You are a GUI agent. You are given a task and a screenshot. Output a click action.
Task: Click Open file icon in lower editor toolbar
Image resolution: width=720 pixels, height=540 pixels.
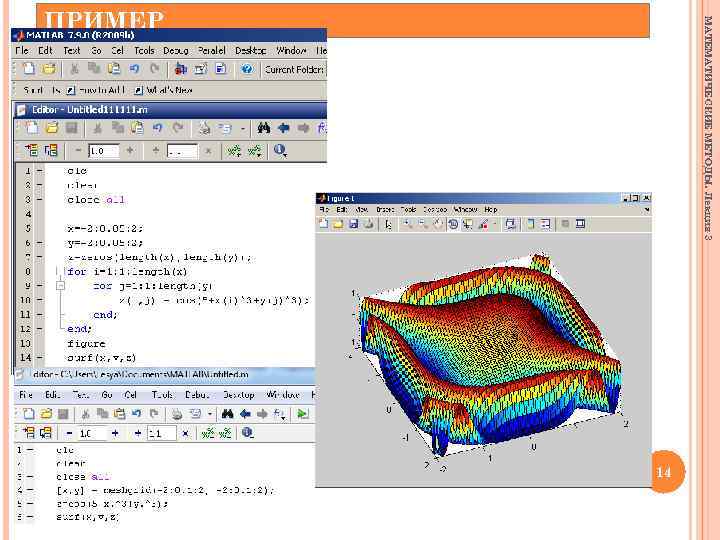point(46,414)
